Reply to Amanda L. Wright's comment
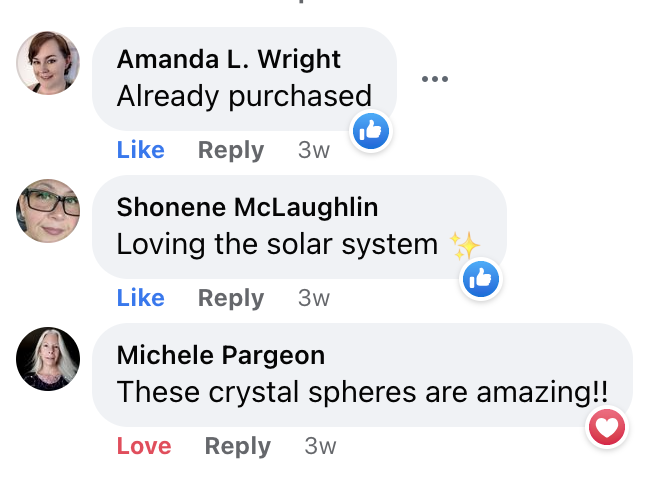This screenshot has height=480, width=650. (231, 150)
